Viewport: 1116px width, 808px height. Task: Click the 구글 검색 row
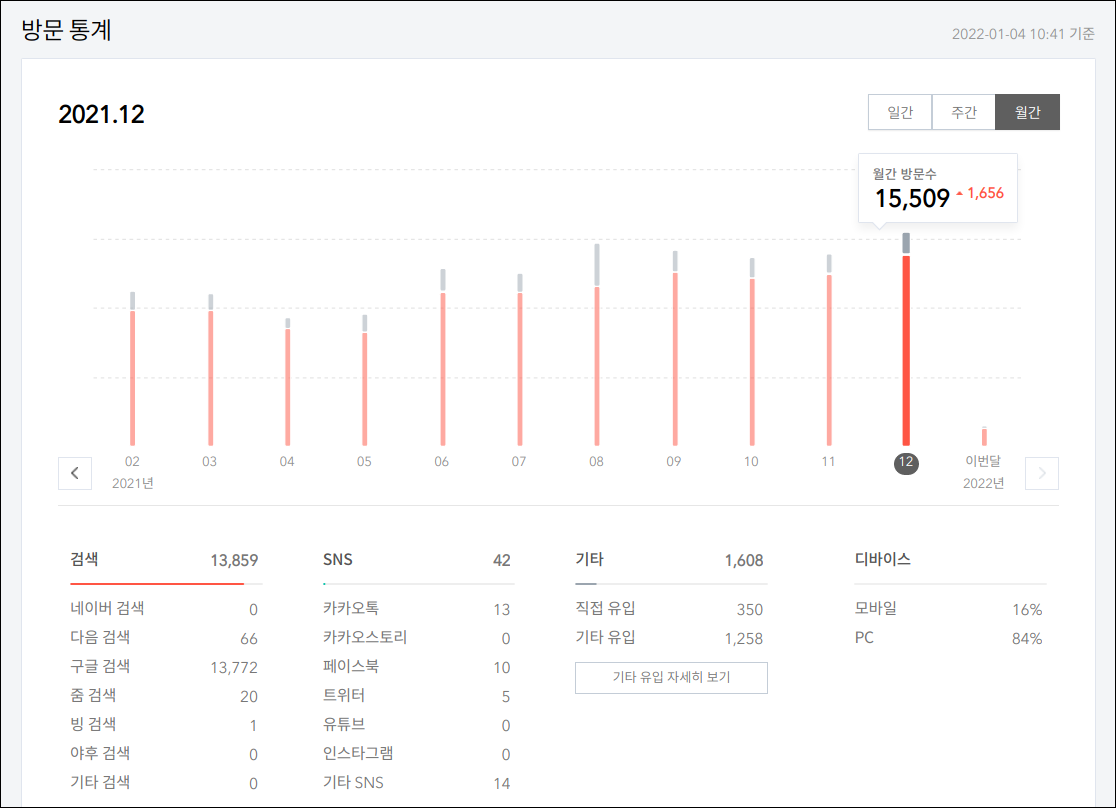(x=164, y=667)
